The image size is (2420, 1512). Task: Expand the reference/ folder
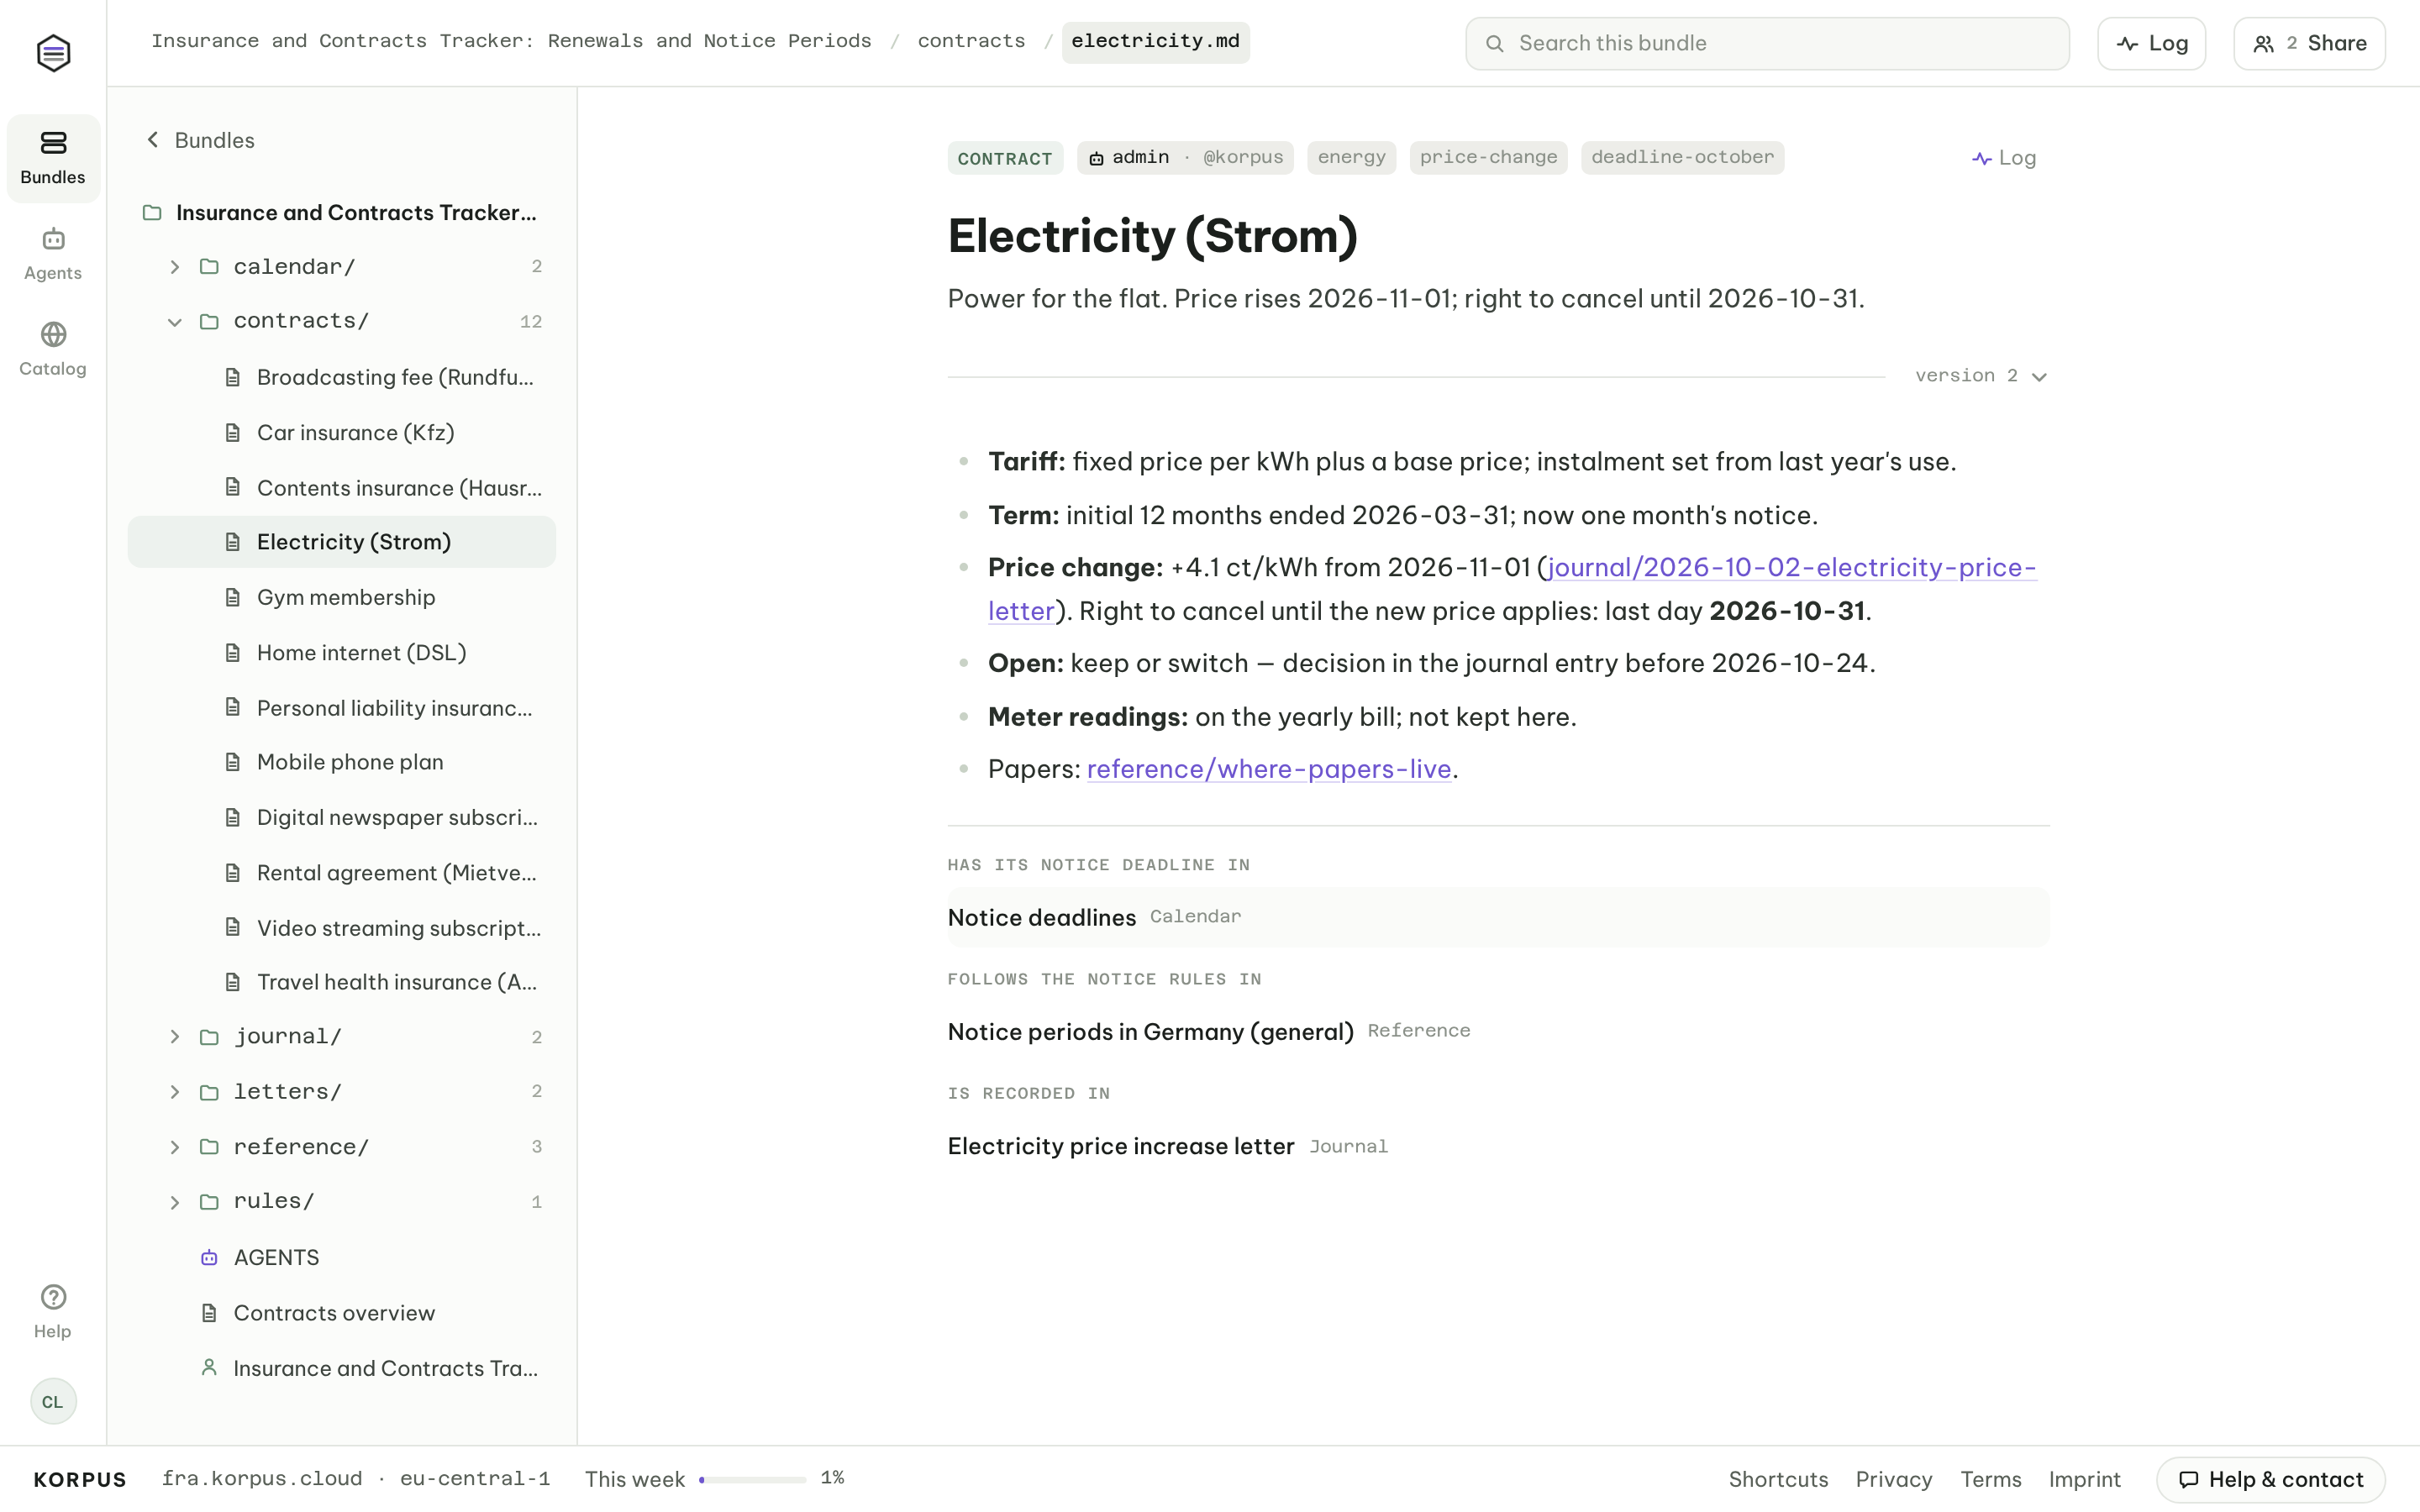(x=174, y=1146)
